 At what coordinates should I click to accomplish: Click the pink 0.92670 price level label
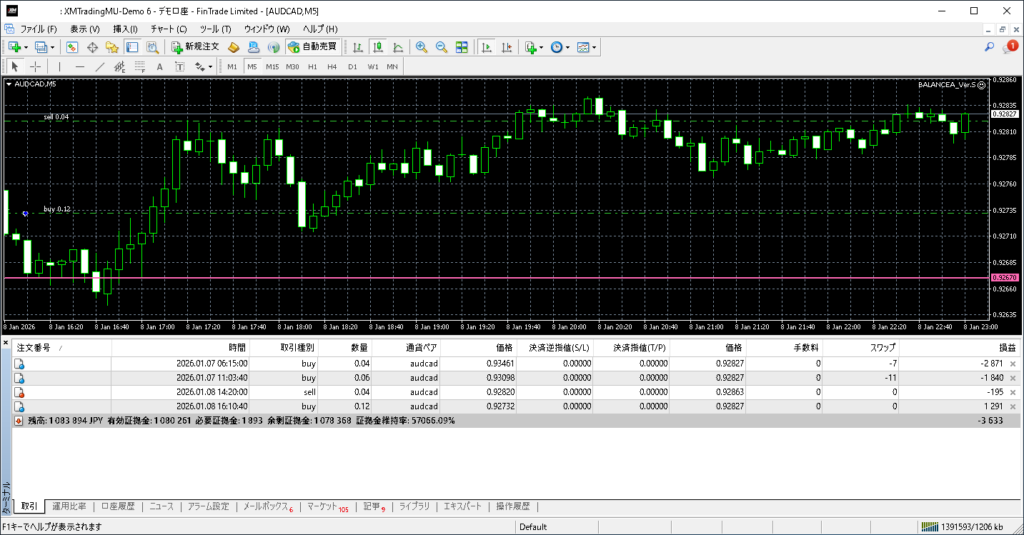(1003, 277)
